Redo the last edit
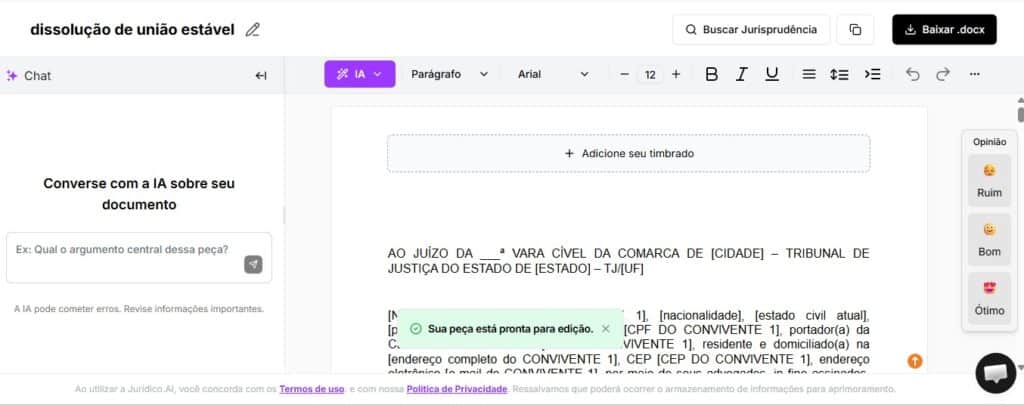 [942, 74]
